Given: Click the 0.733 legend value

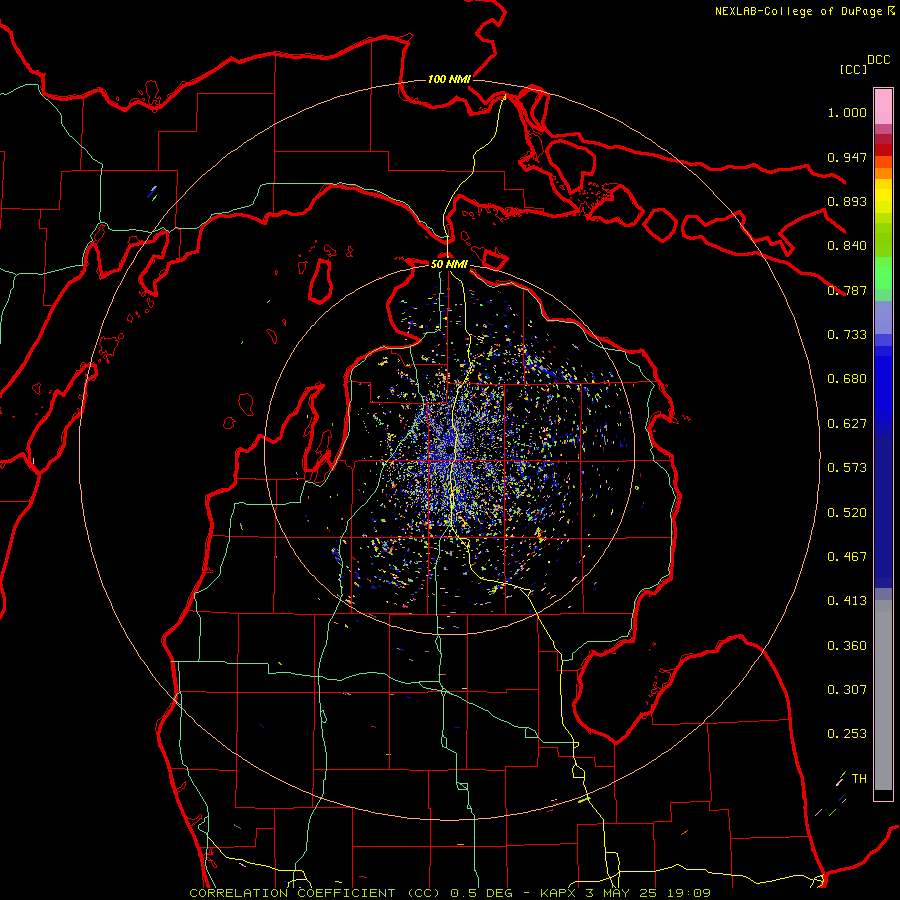Looking at the screenshot, I should (x=847, y=335).
